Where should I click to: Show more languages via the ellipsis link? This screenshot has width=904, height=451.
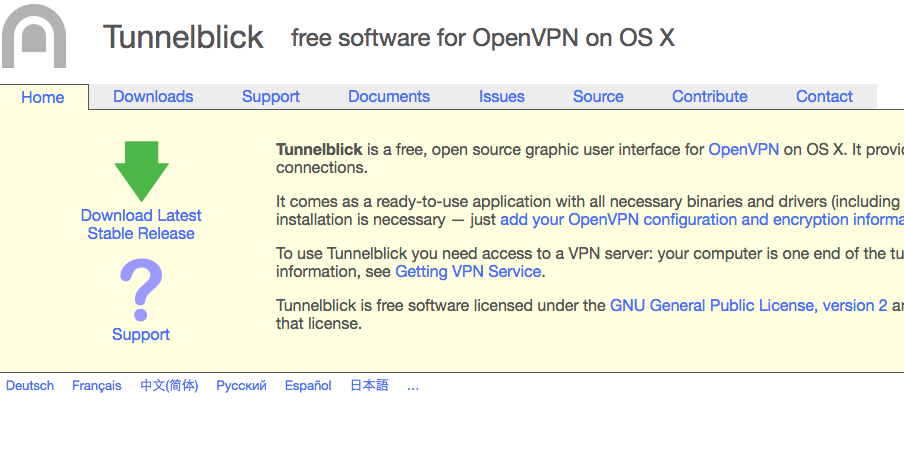(413, 386)
